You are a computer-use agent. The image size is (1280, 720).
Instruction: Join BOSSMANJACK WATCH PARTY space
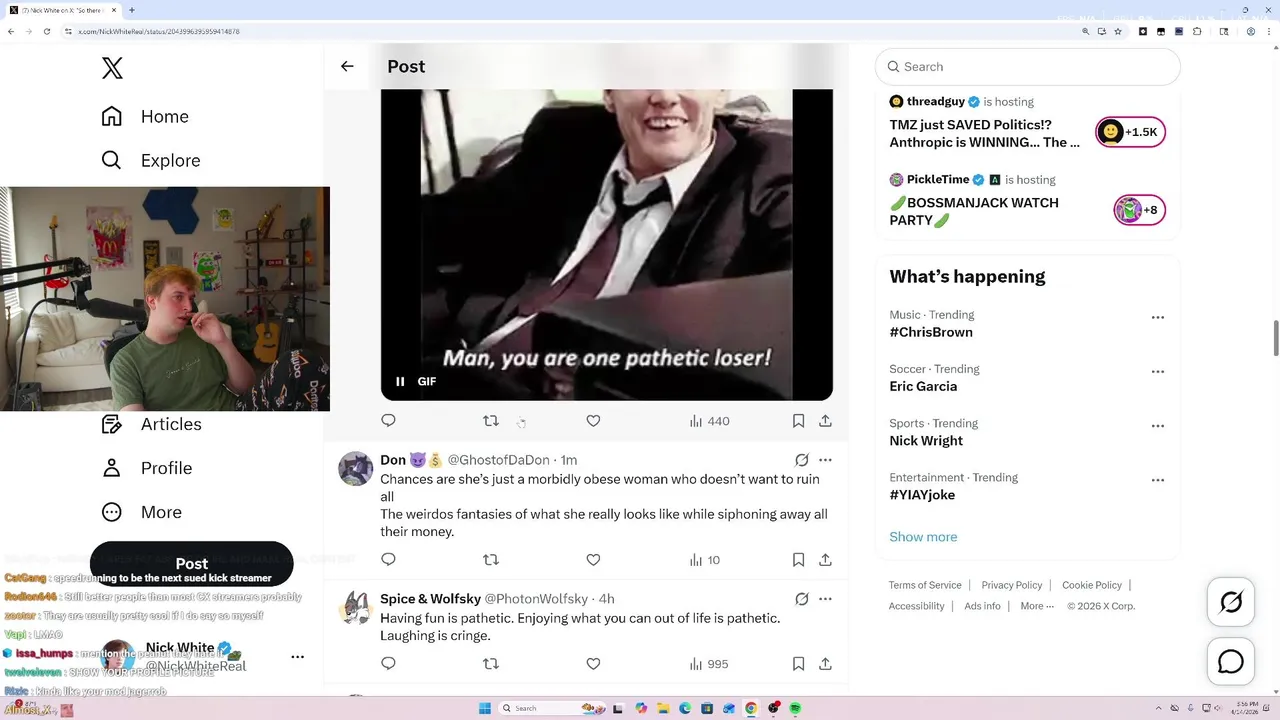click(974, 211)
